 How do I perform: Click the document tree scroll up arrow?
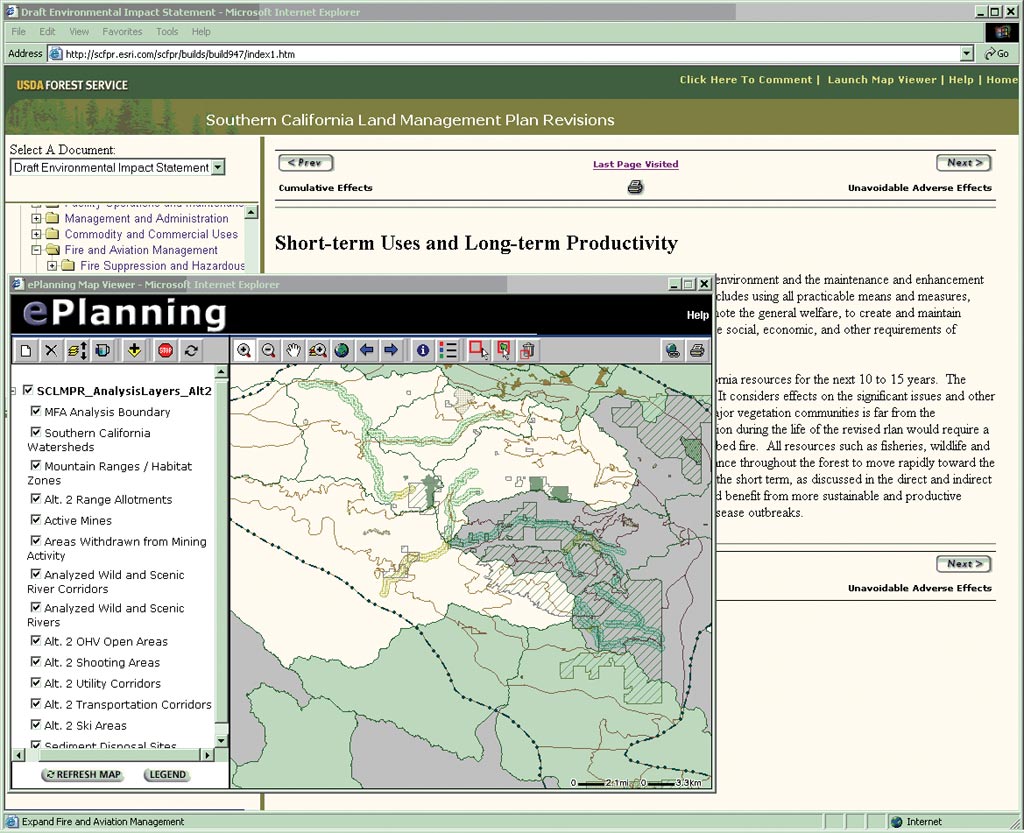(x=251, y=212)
